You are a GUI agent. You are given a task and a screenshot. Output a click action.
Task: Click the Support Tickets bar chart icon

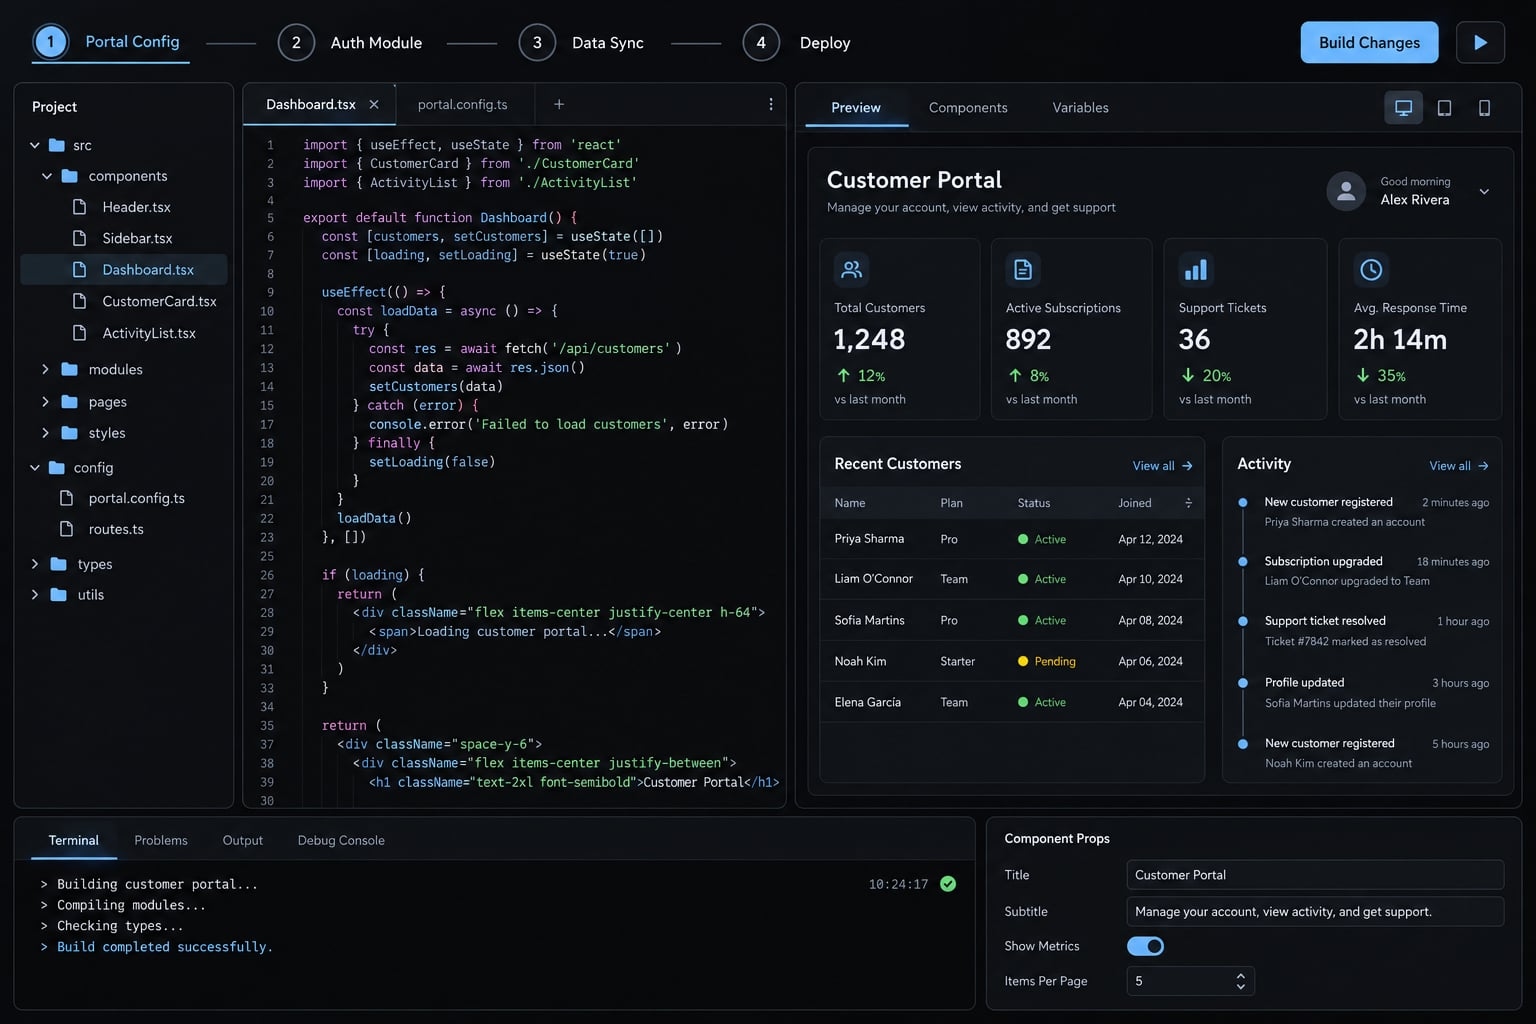click(1196, 269)
